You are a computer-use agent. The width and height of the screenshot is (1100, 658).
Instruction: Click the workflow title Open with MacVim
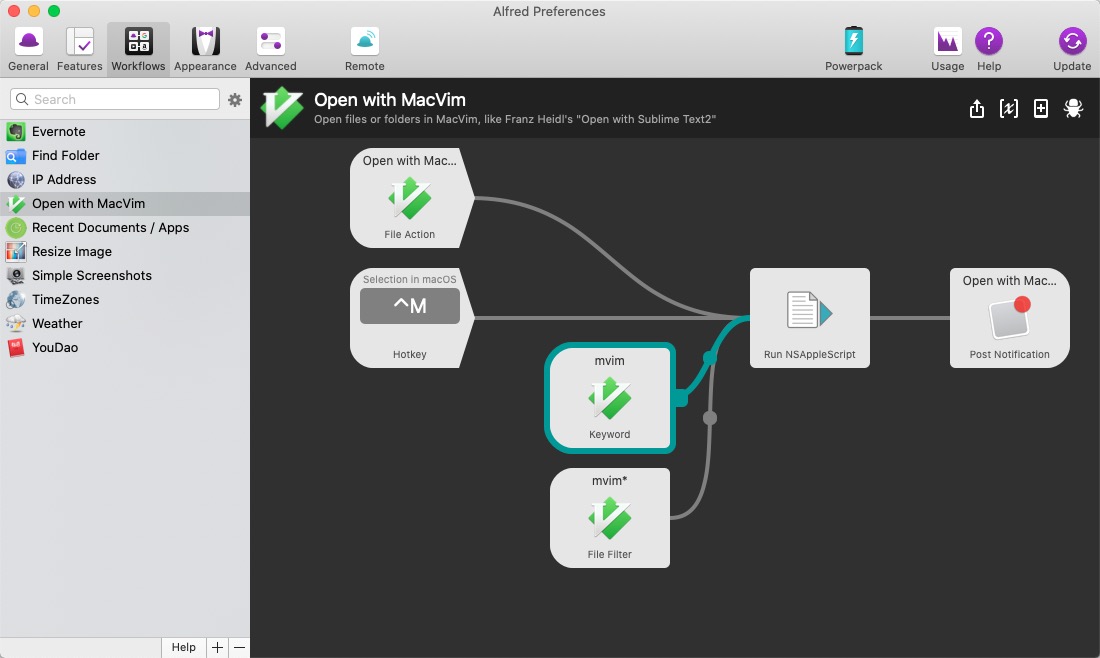(x=389, y=100)
